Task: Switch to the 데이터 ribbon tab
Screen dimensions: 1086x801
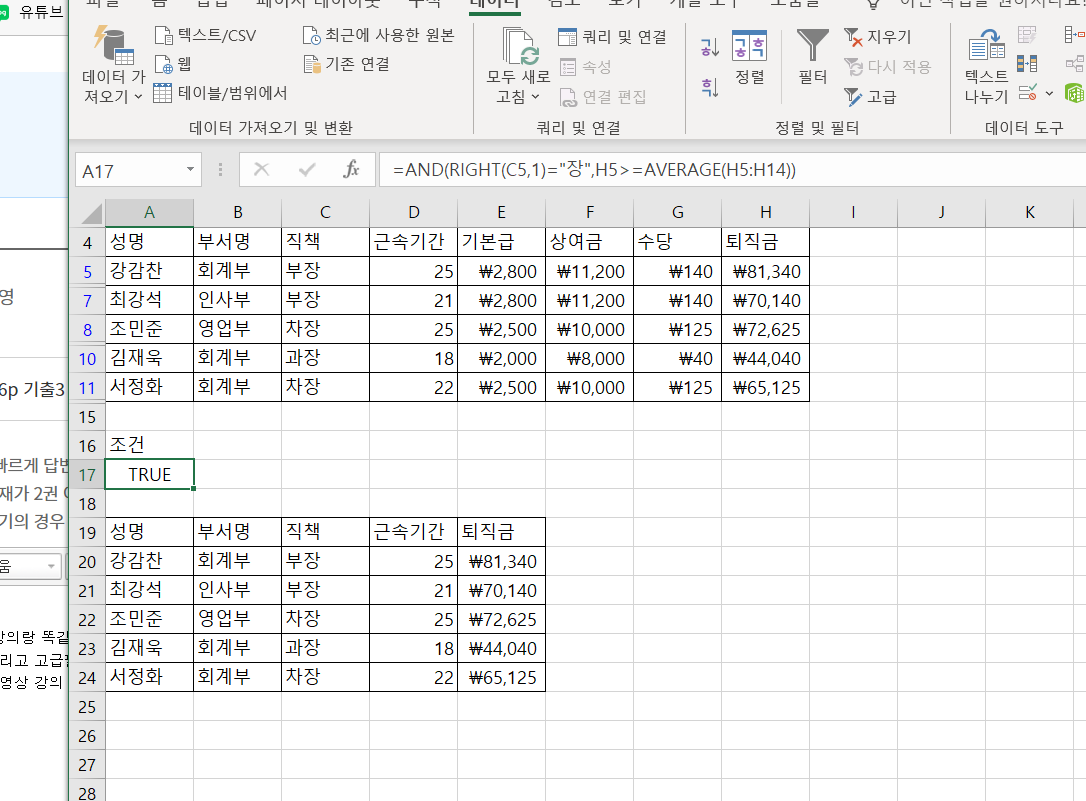Action: point(495,4)
